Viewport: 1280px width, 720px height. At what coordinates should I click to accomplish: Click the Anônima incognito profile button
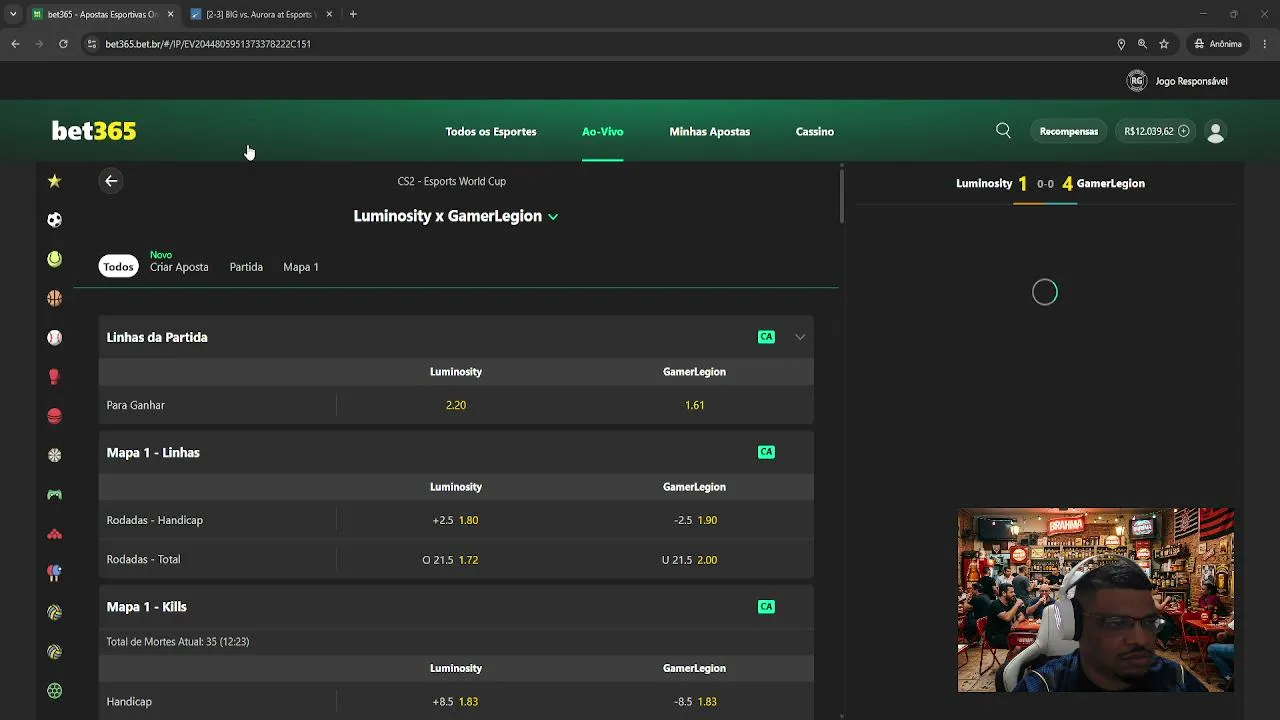[1218, 44]
